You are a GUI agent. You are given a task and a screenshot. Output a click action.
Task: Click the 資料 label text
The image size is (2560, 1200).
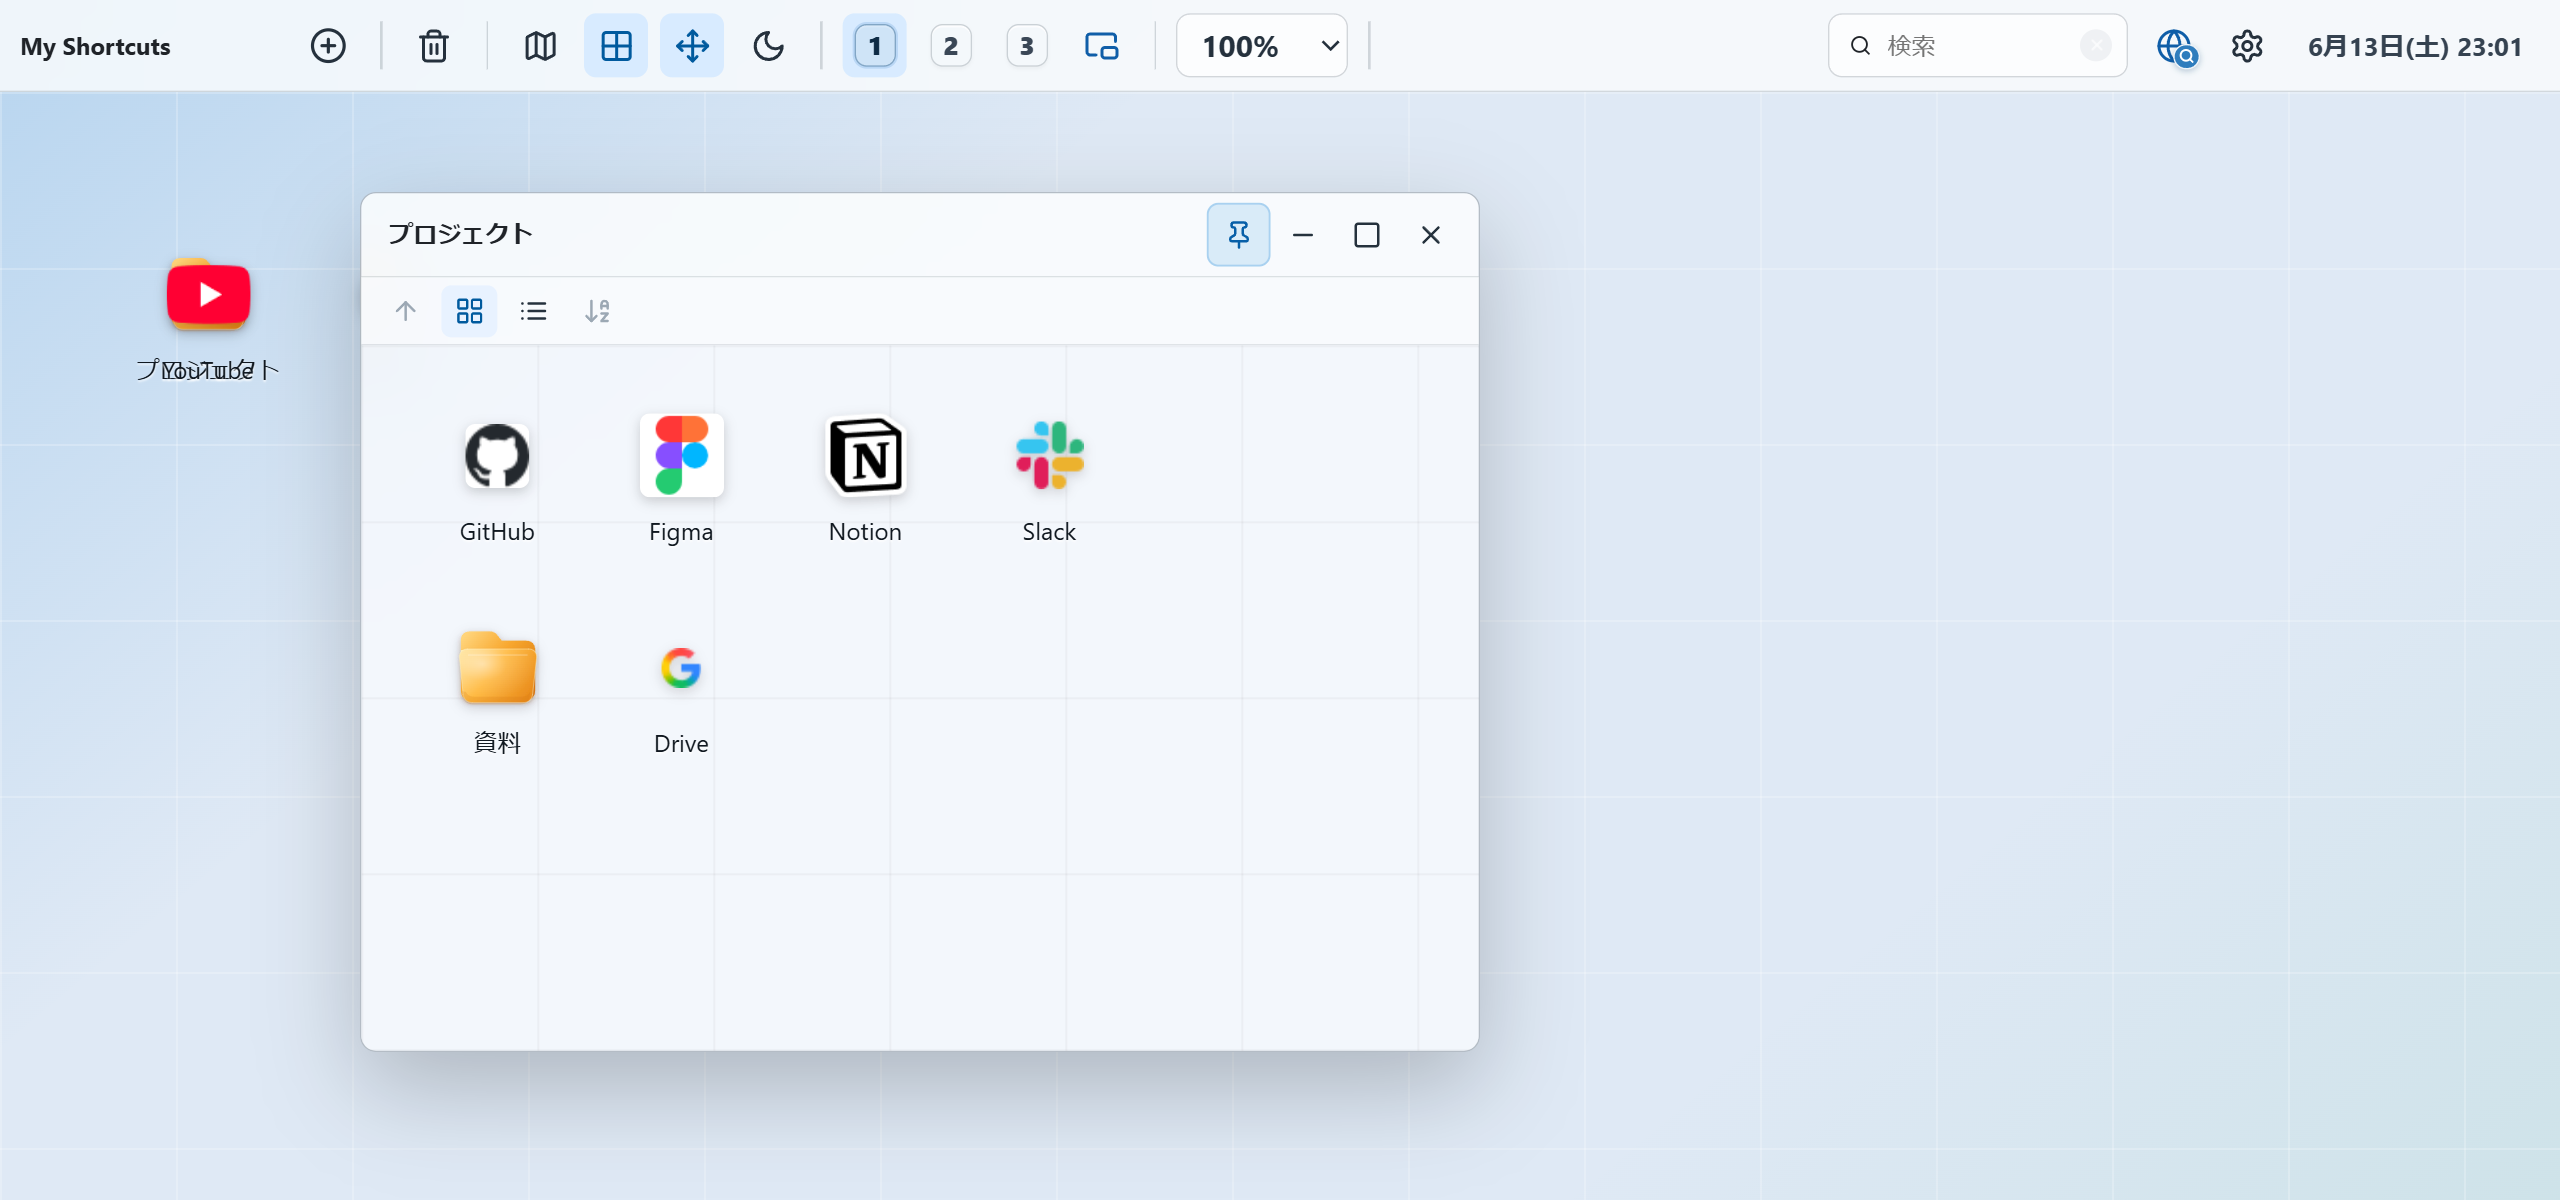click(x=497, y=743)
